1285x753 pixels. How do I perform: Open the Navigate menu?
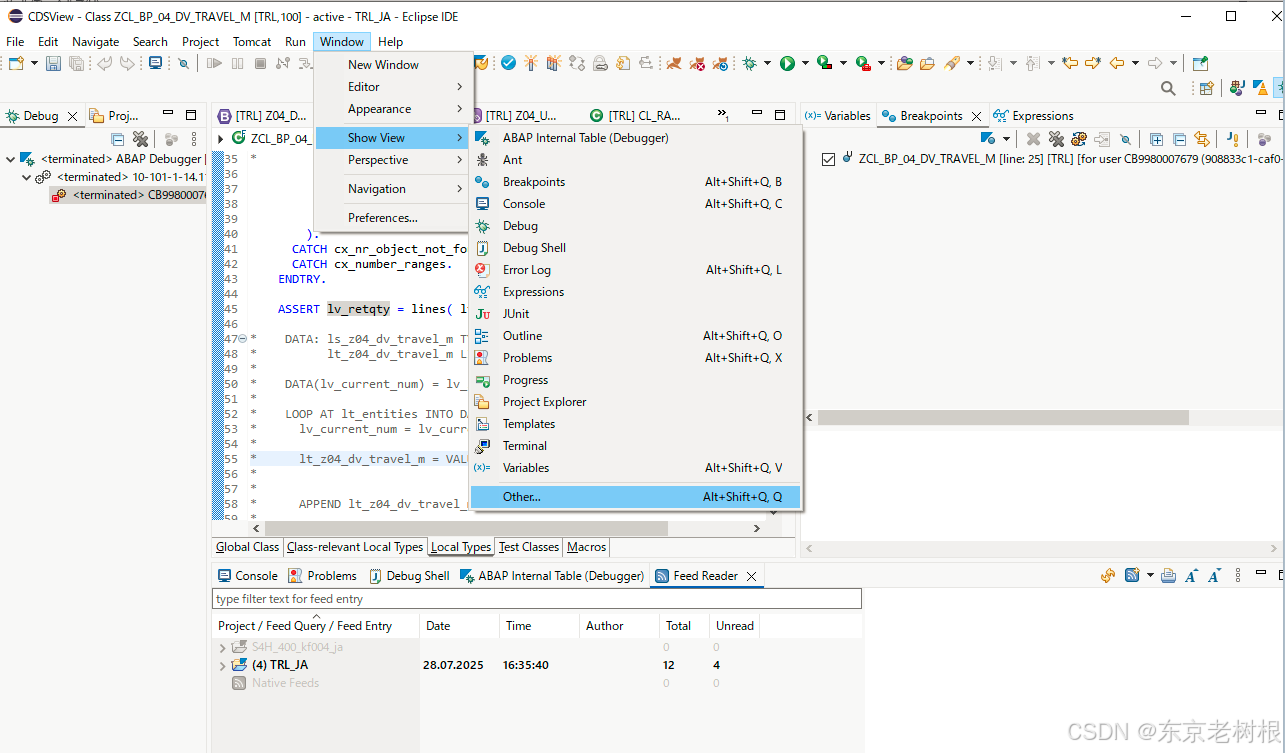click(95, 42)
